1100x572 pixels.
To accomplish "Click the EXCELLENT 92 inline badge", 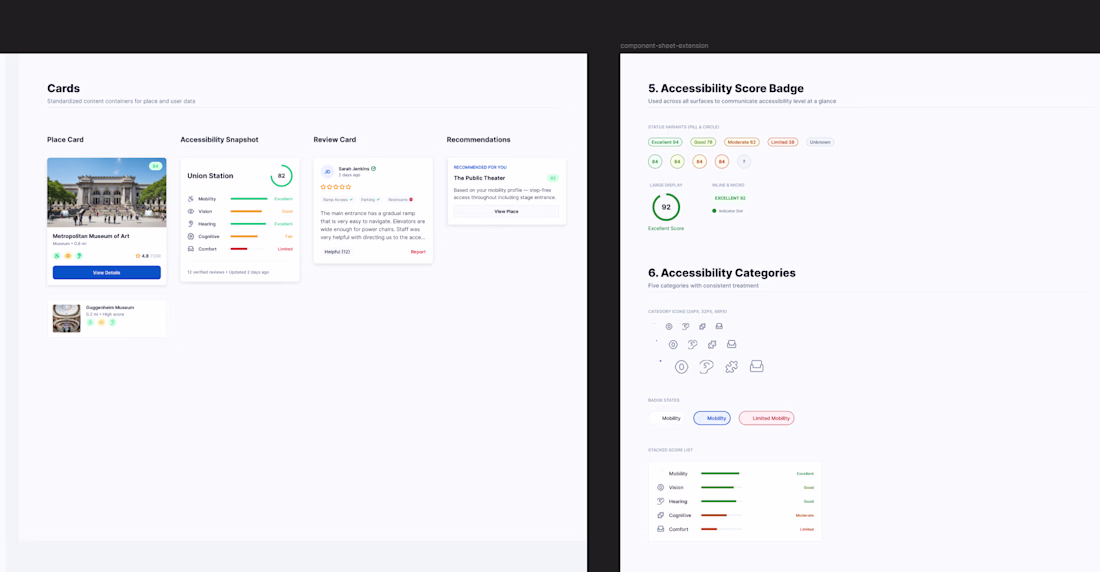I will click(730, 198).
